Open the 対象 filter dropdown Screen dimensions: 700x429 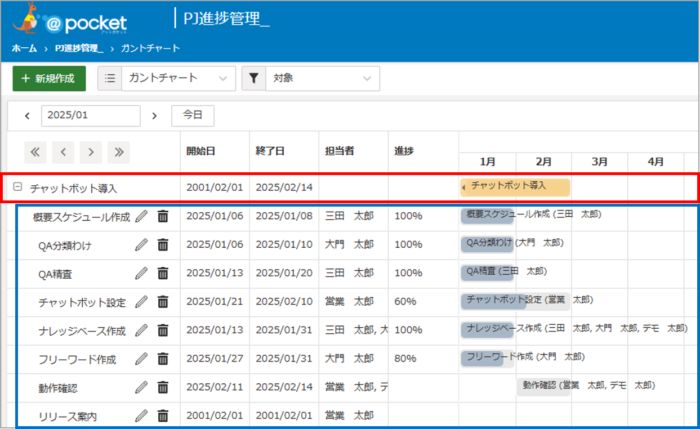coord(322,79)
